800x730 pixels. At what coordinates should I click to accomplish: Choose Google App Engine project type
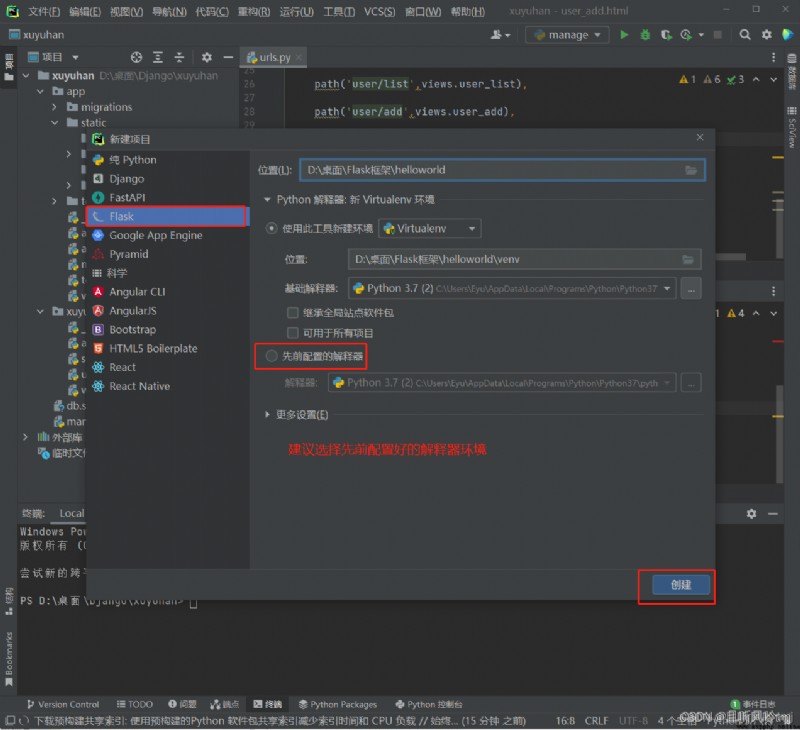click(x=167, y=235)
